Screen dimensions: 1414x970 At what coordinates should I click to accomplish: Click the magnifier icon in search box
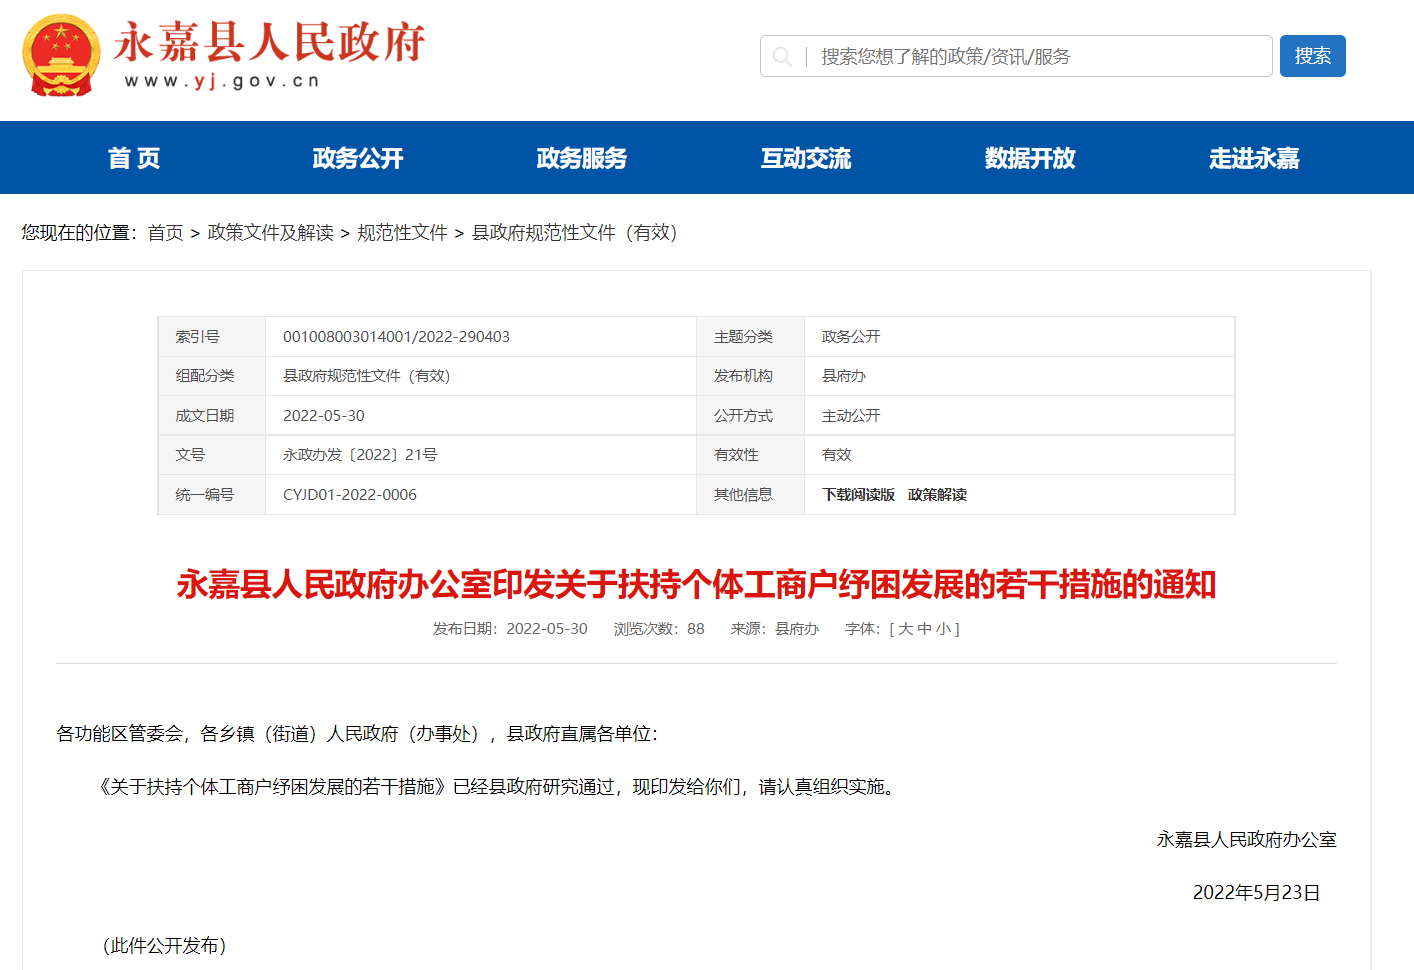tap(782, 57)
